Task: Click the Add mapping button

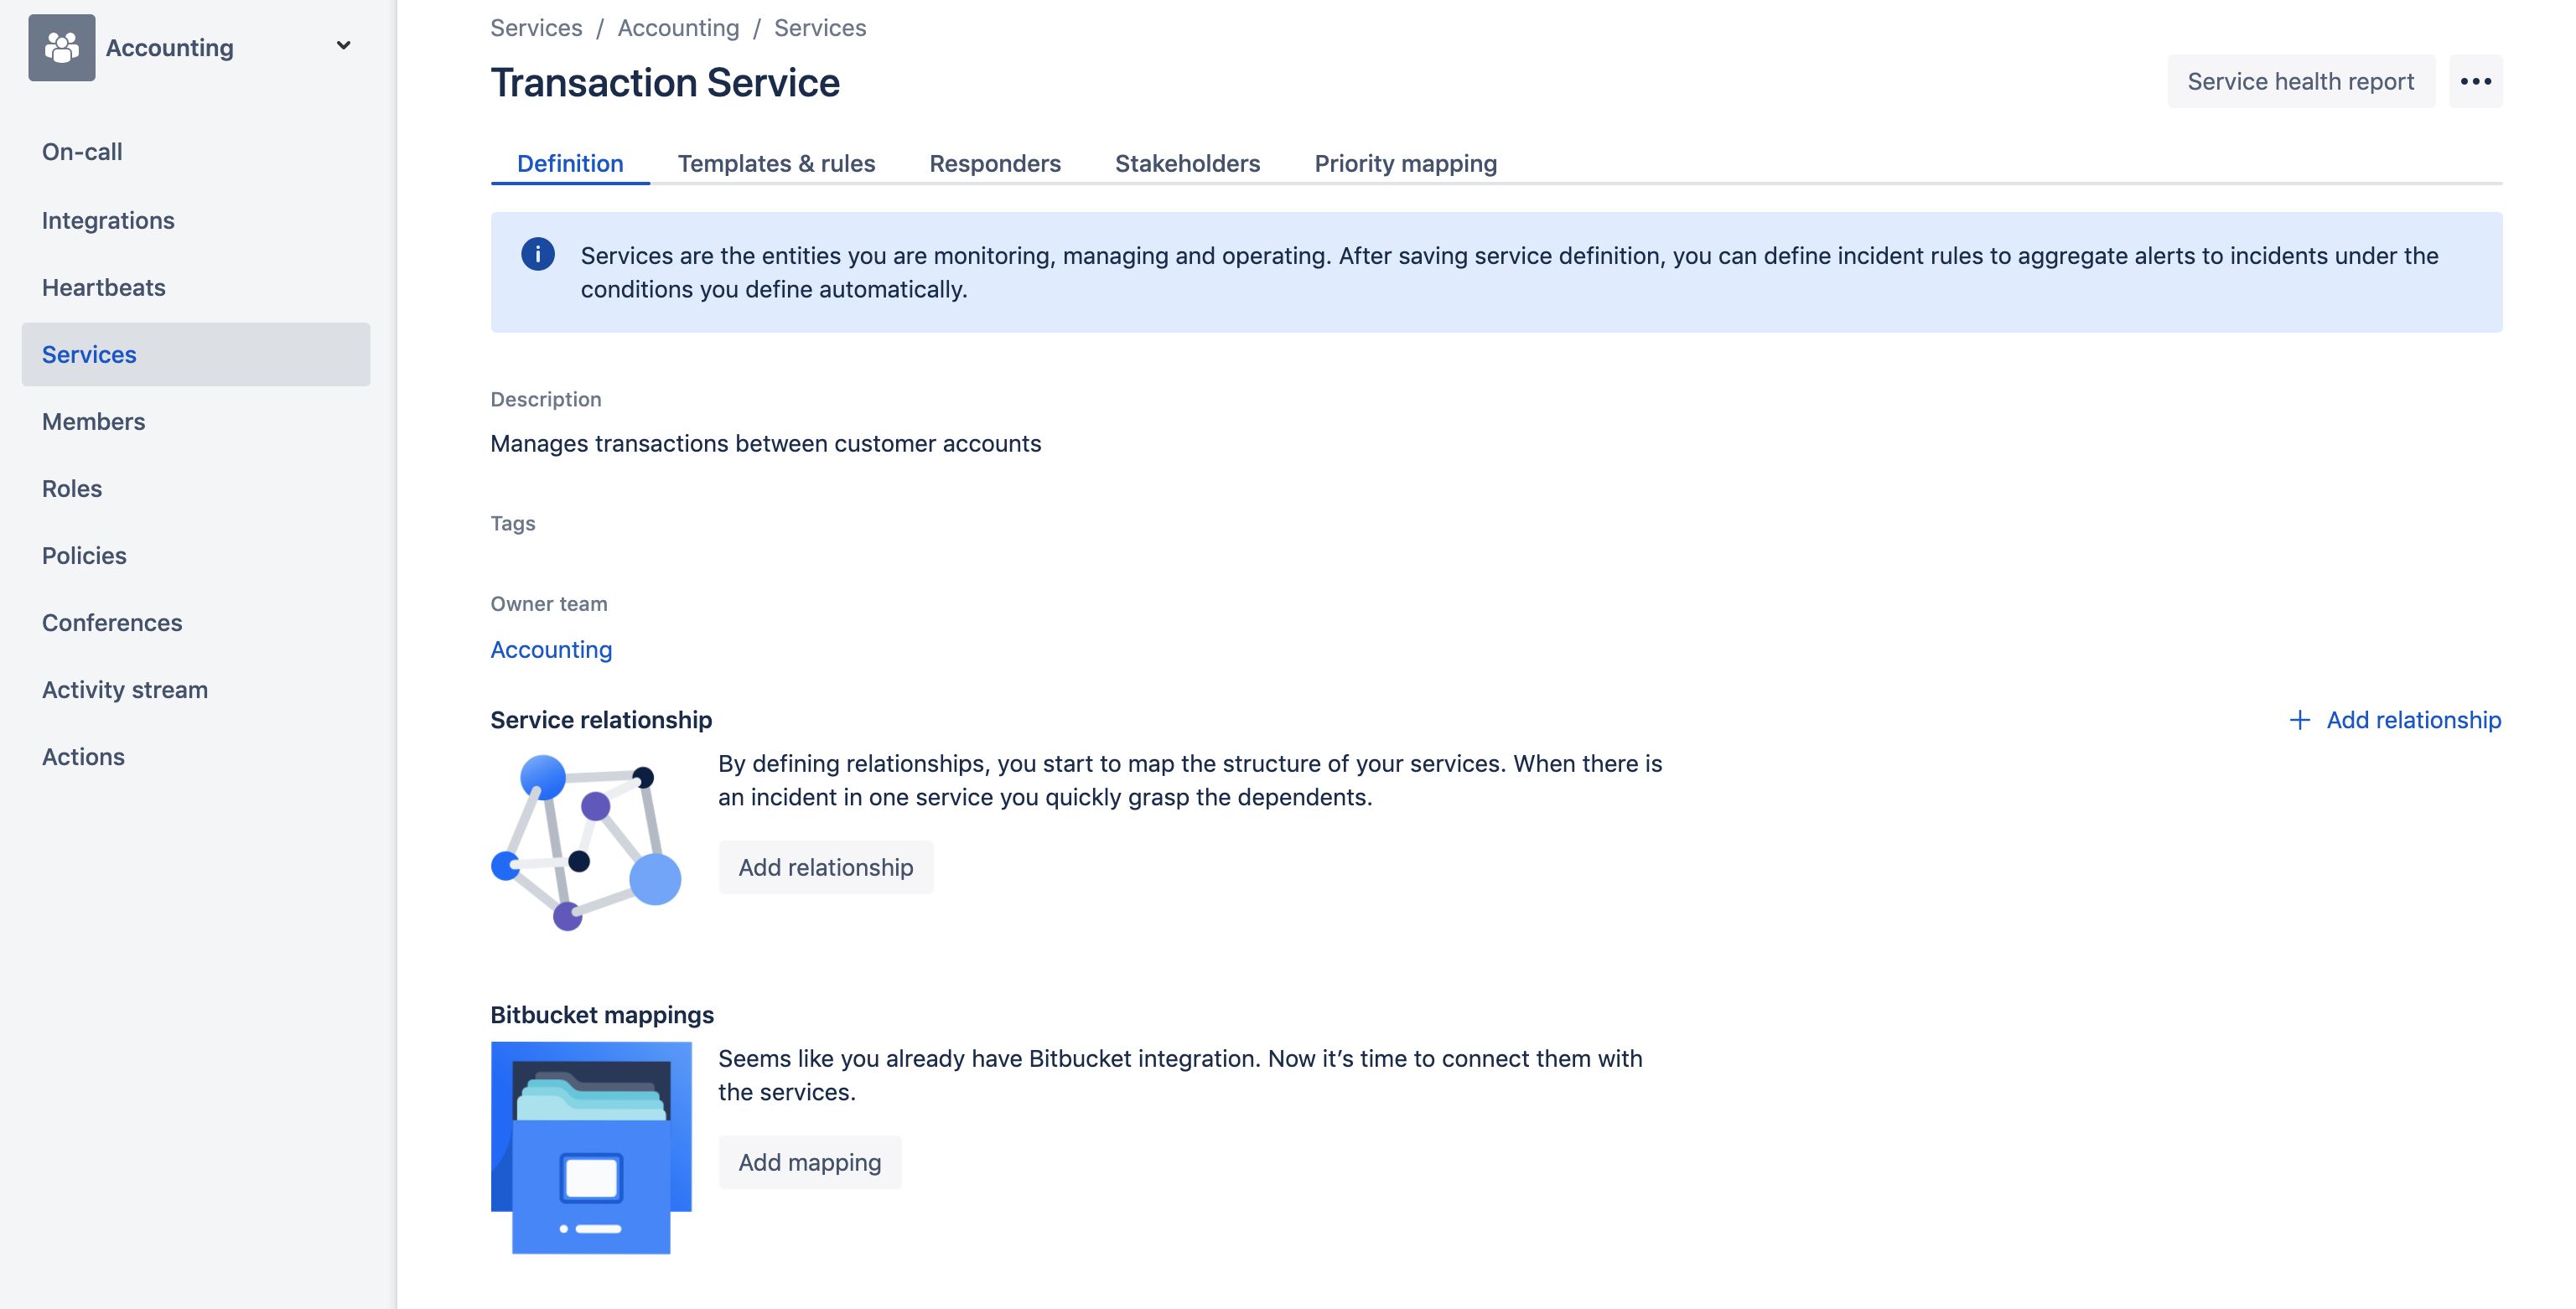Action: click(809, 1162)
